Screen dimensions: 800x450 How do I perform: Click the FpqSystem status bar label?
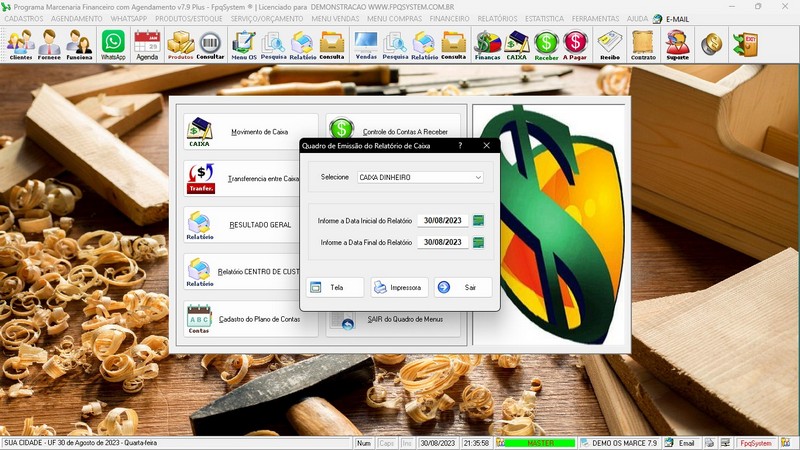pos(756,443)
